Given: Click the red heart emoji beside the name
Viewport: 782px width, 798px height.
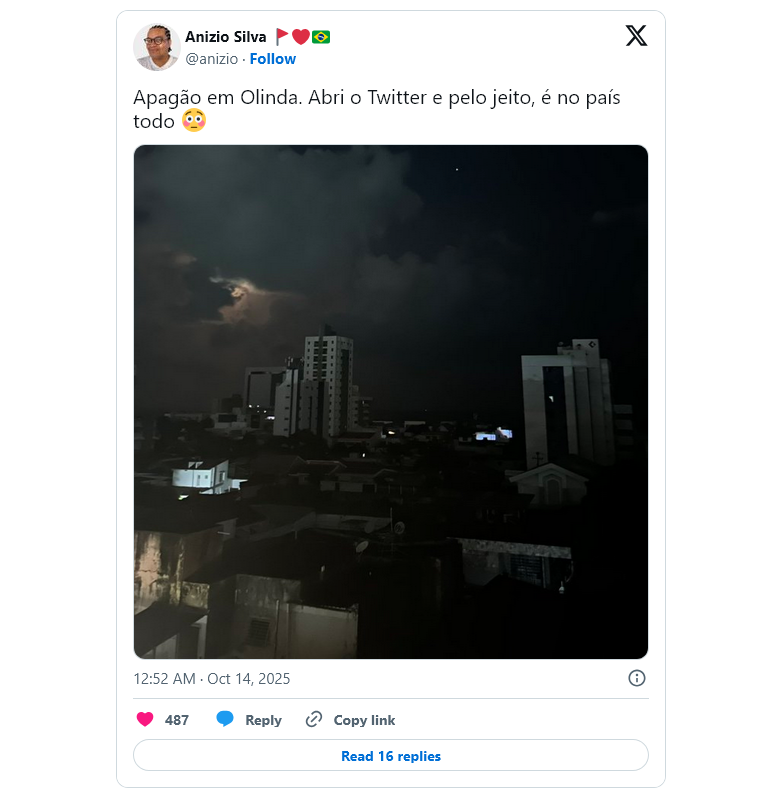Looking at the screenshot, I should [301, 37].
